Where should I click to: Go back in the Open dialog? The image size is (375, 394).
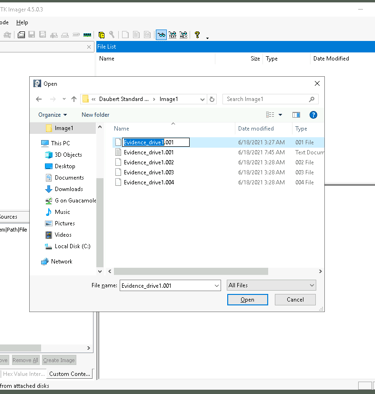click(39, 99)
